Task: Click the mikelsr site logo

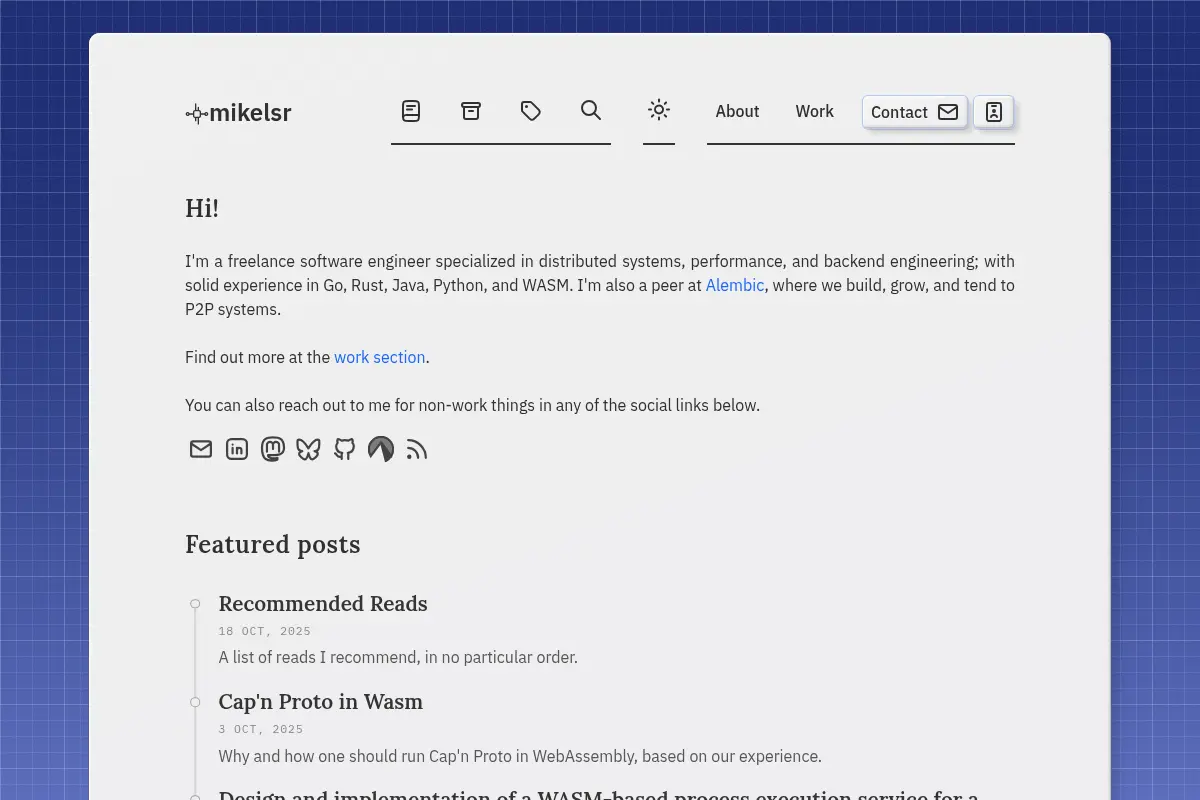Action: tap(239, 113)
